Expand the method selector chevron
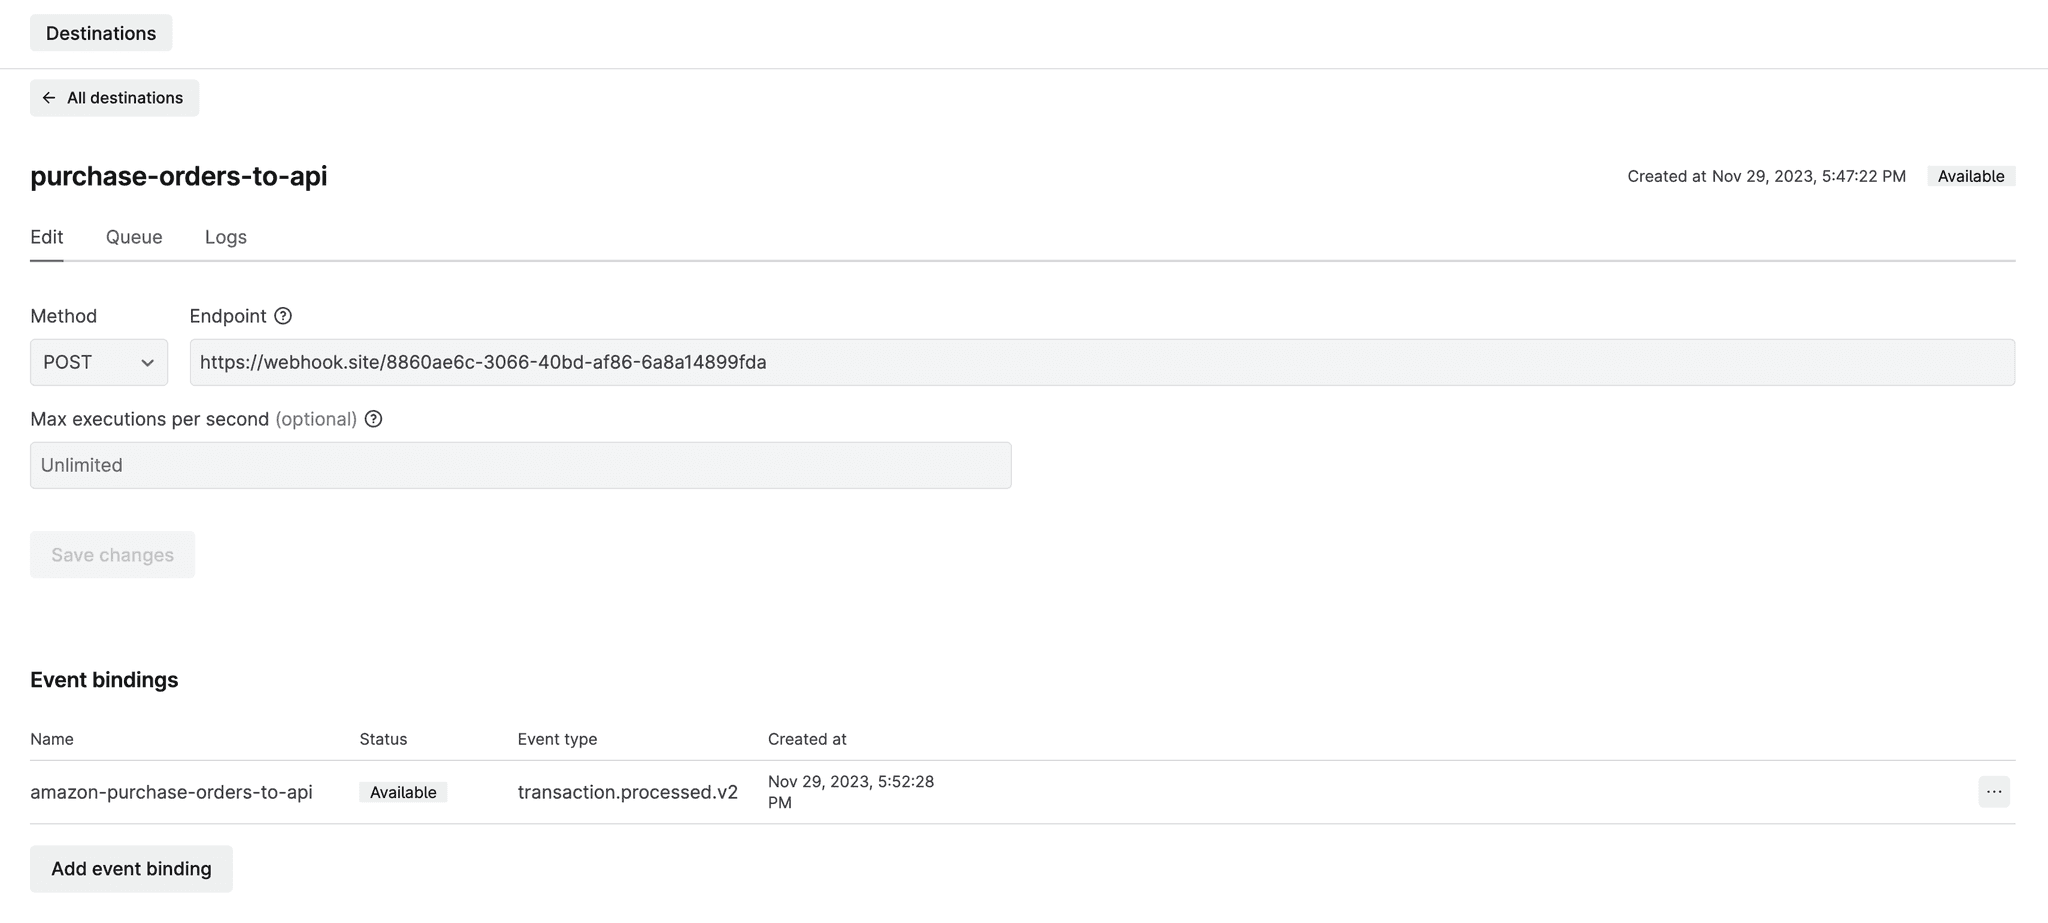The image size is (2048, 923). pos(148,363)
